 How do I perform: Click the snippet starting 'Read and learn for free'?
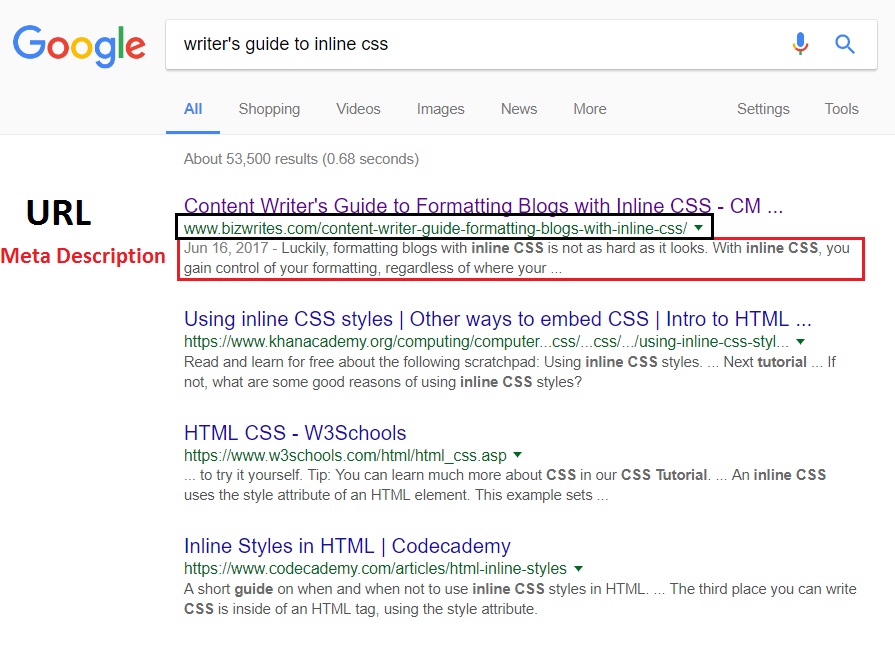[x=510, y=372]
